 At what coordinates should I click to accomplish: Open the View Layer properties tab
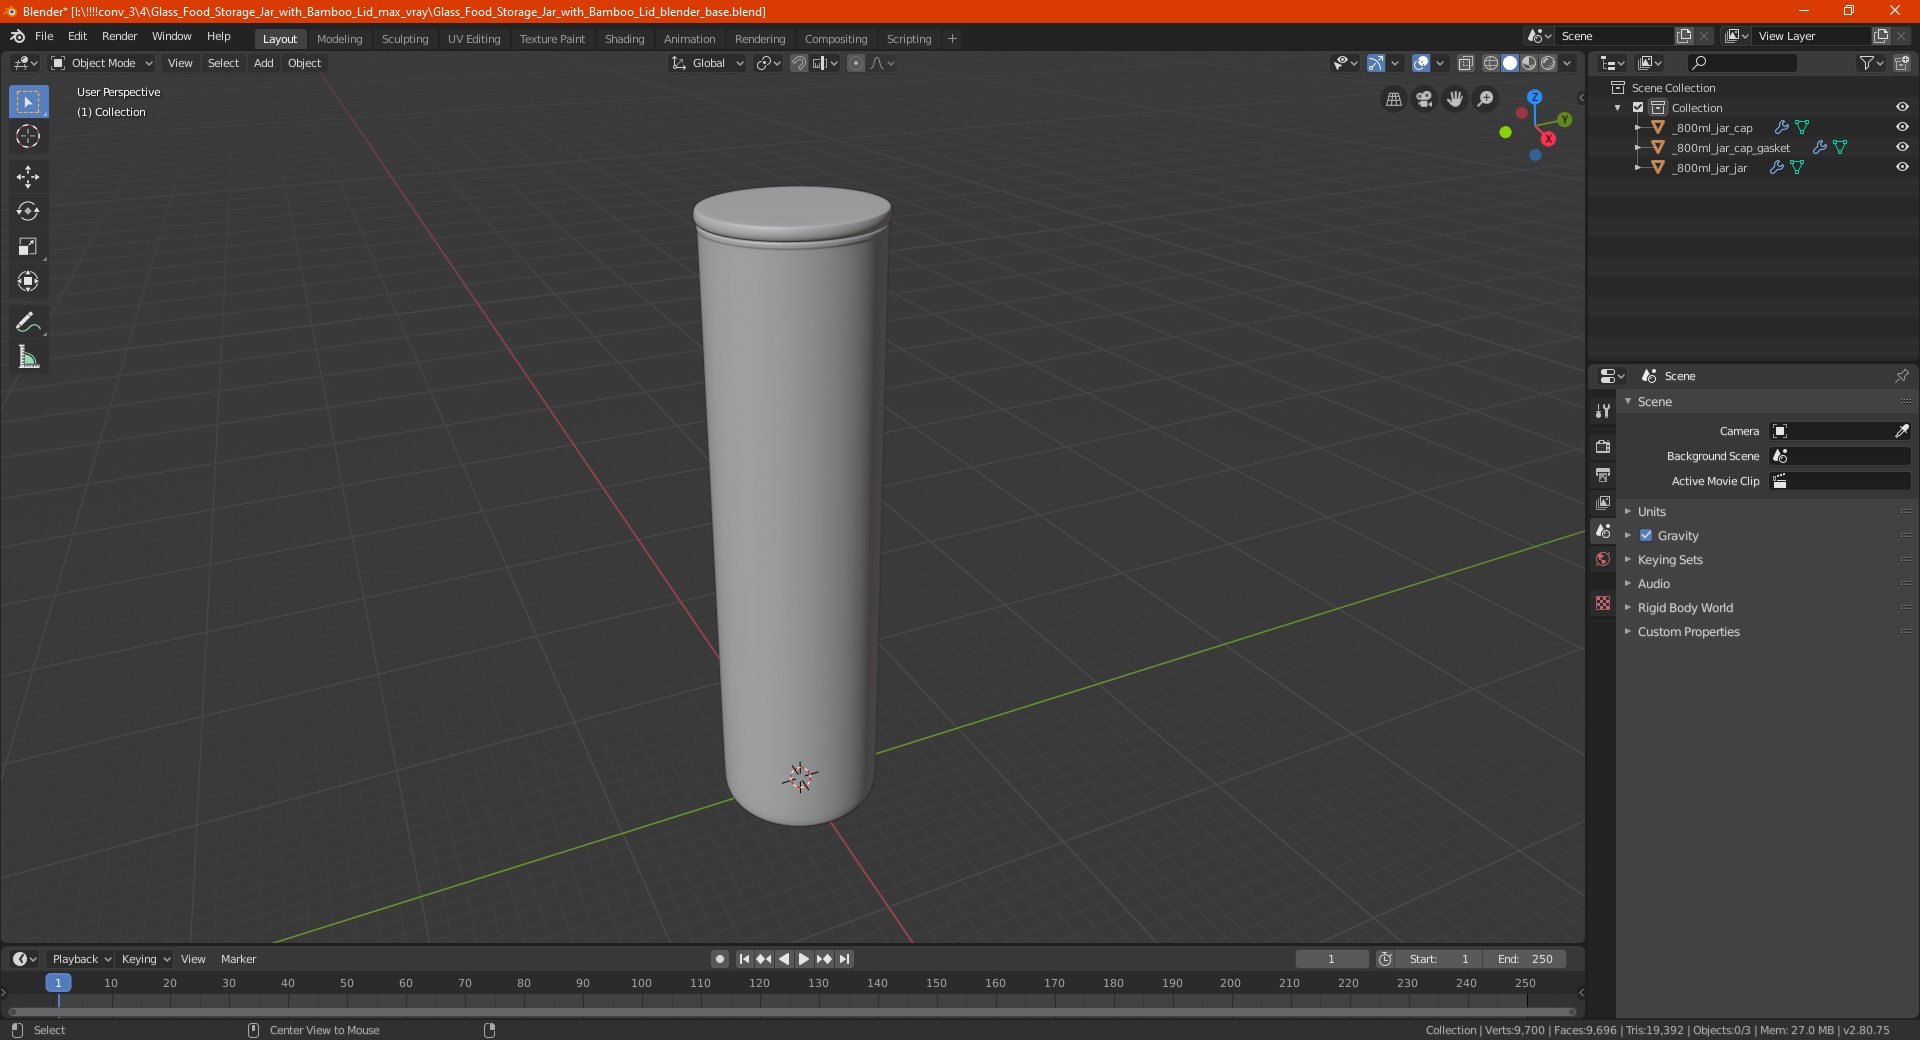coord(1603,502)
